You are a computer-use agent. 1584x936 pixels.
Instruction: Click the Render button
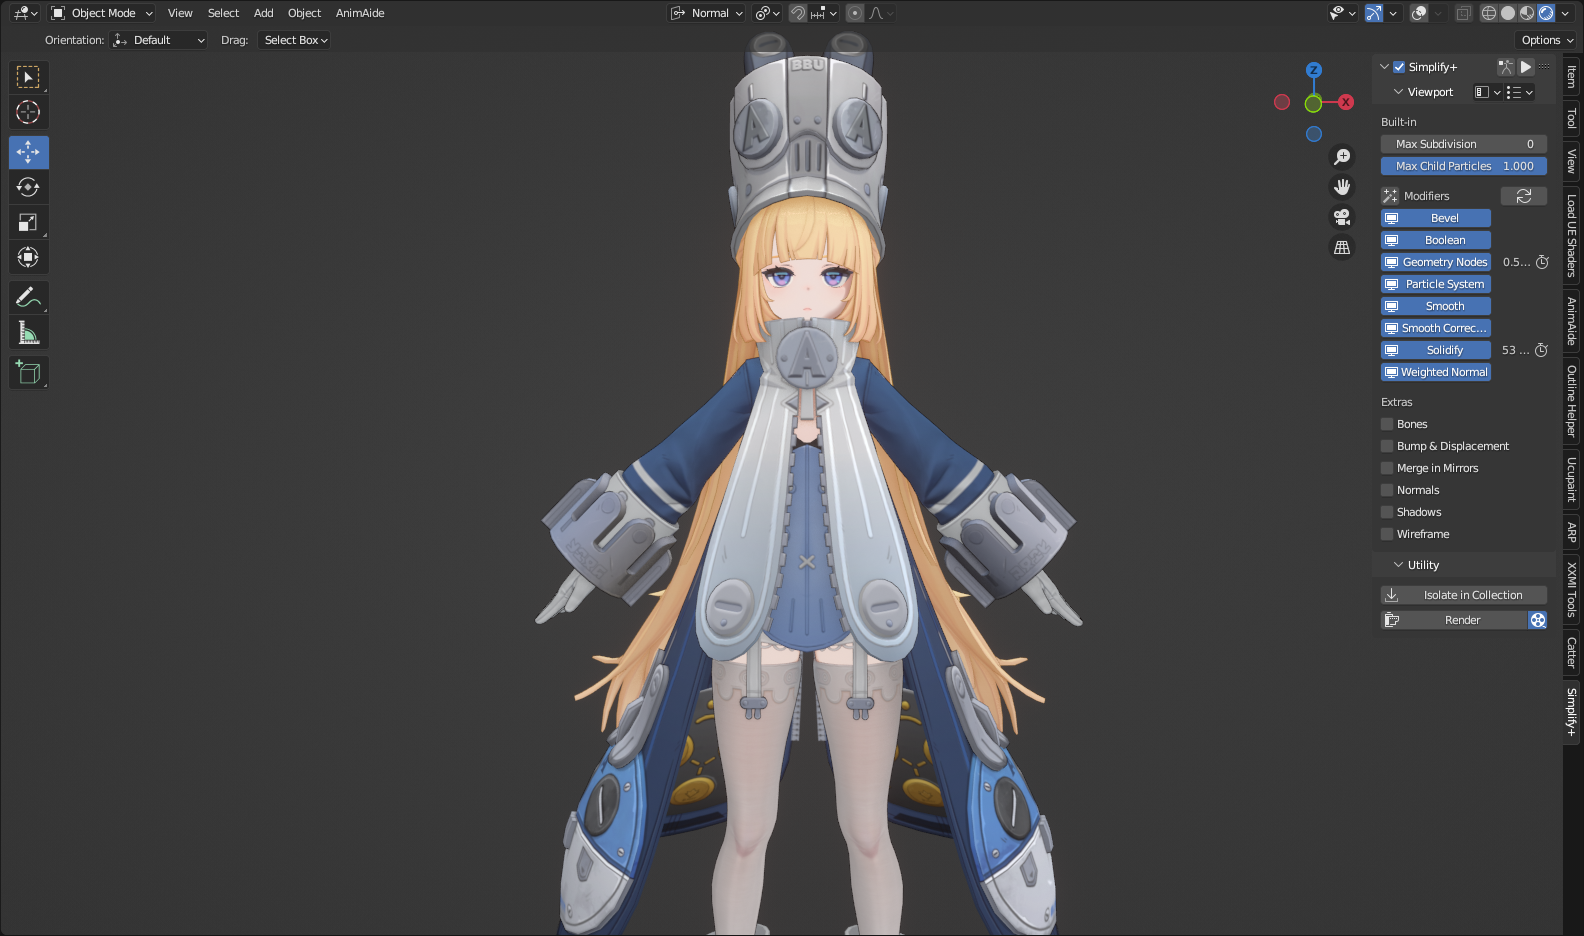pyautogui.click(x=1454, y=620)
